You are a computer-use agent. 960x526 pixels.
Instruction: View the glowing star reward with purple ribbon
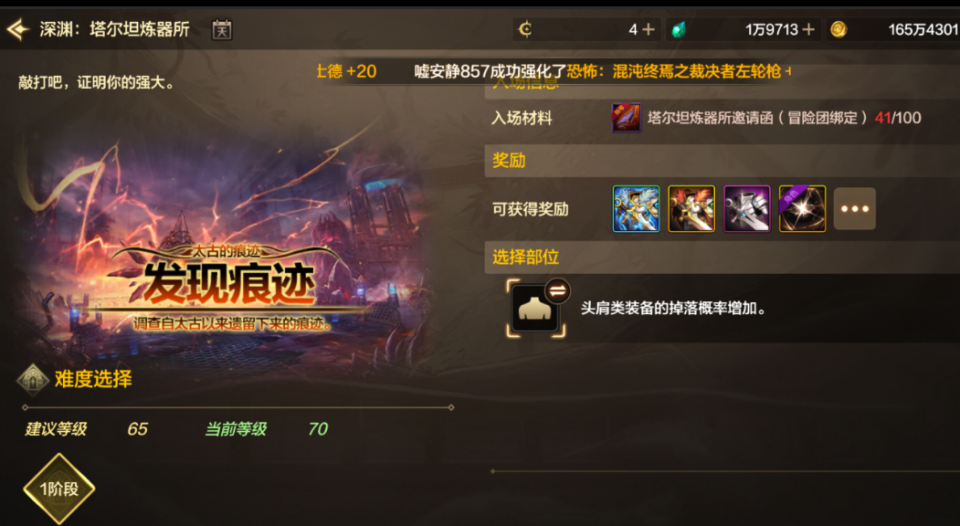pos(802,209)
